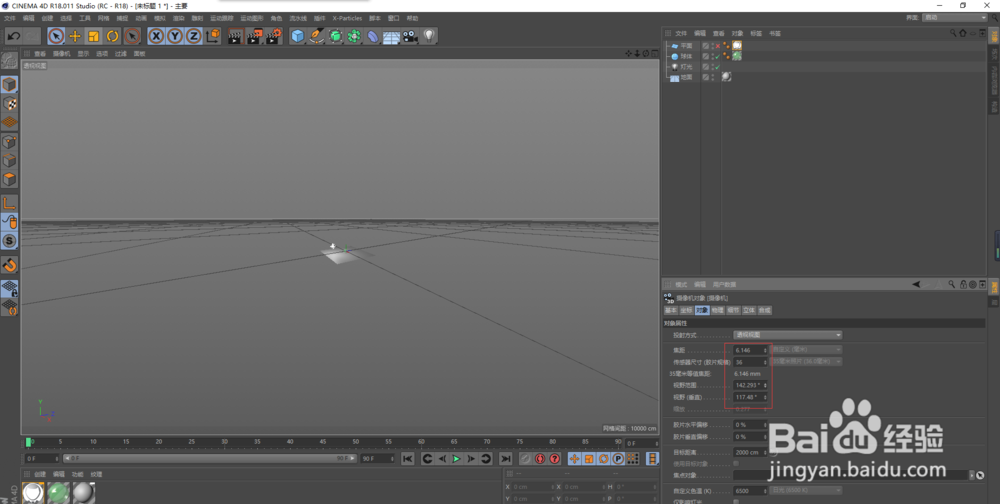
Task: Click frame 45 on the timeline ruler
Action: coord(323,442)
